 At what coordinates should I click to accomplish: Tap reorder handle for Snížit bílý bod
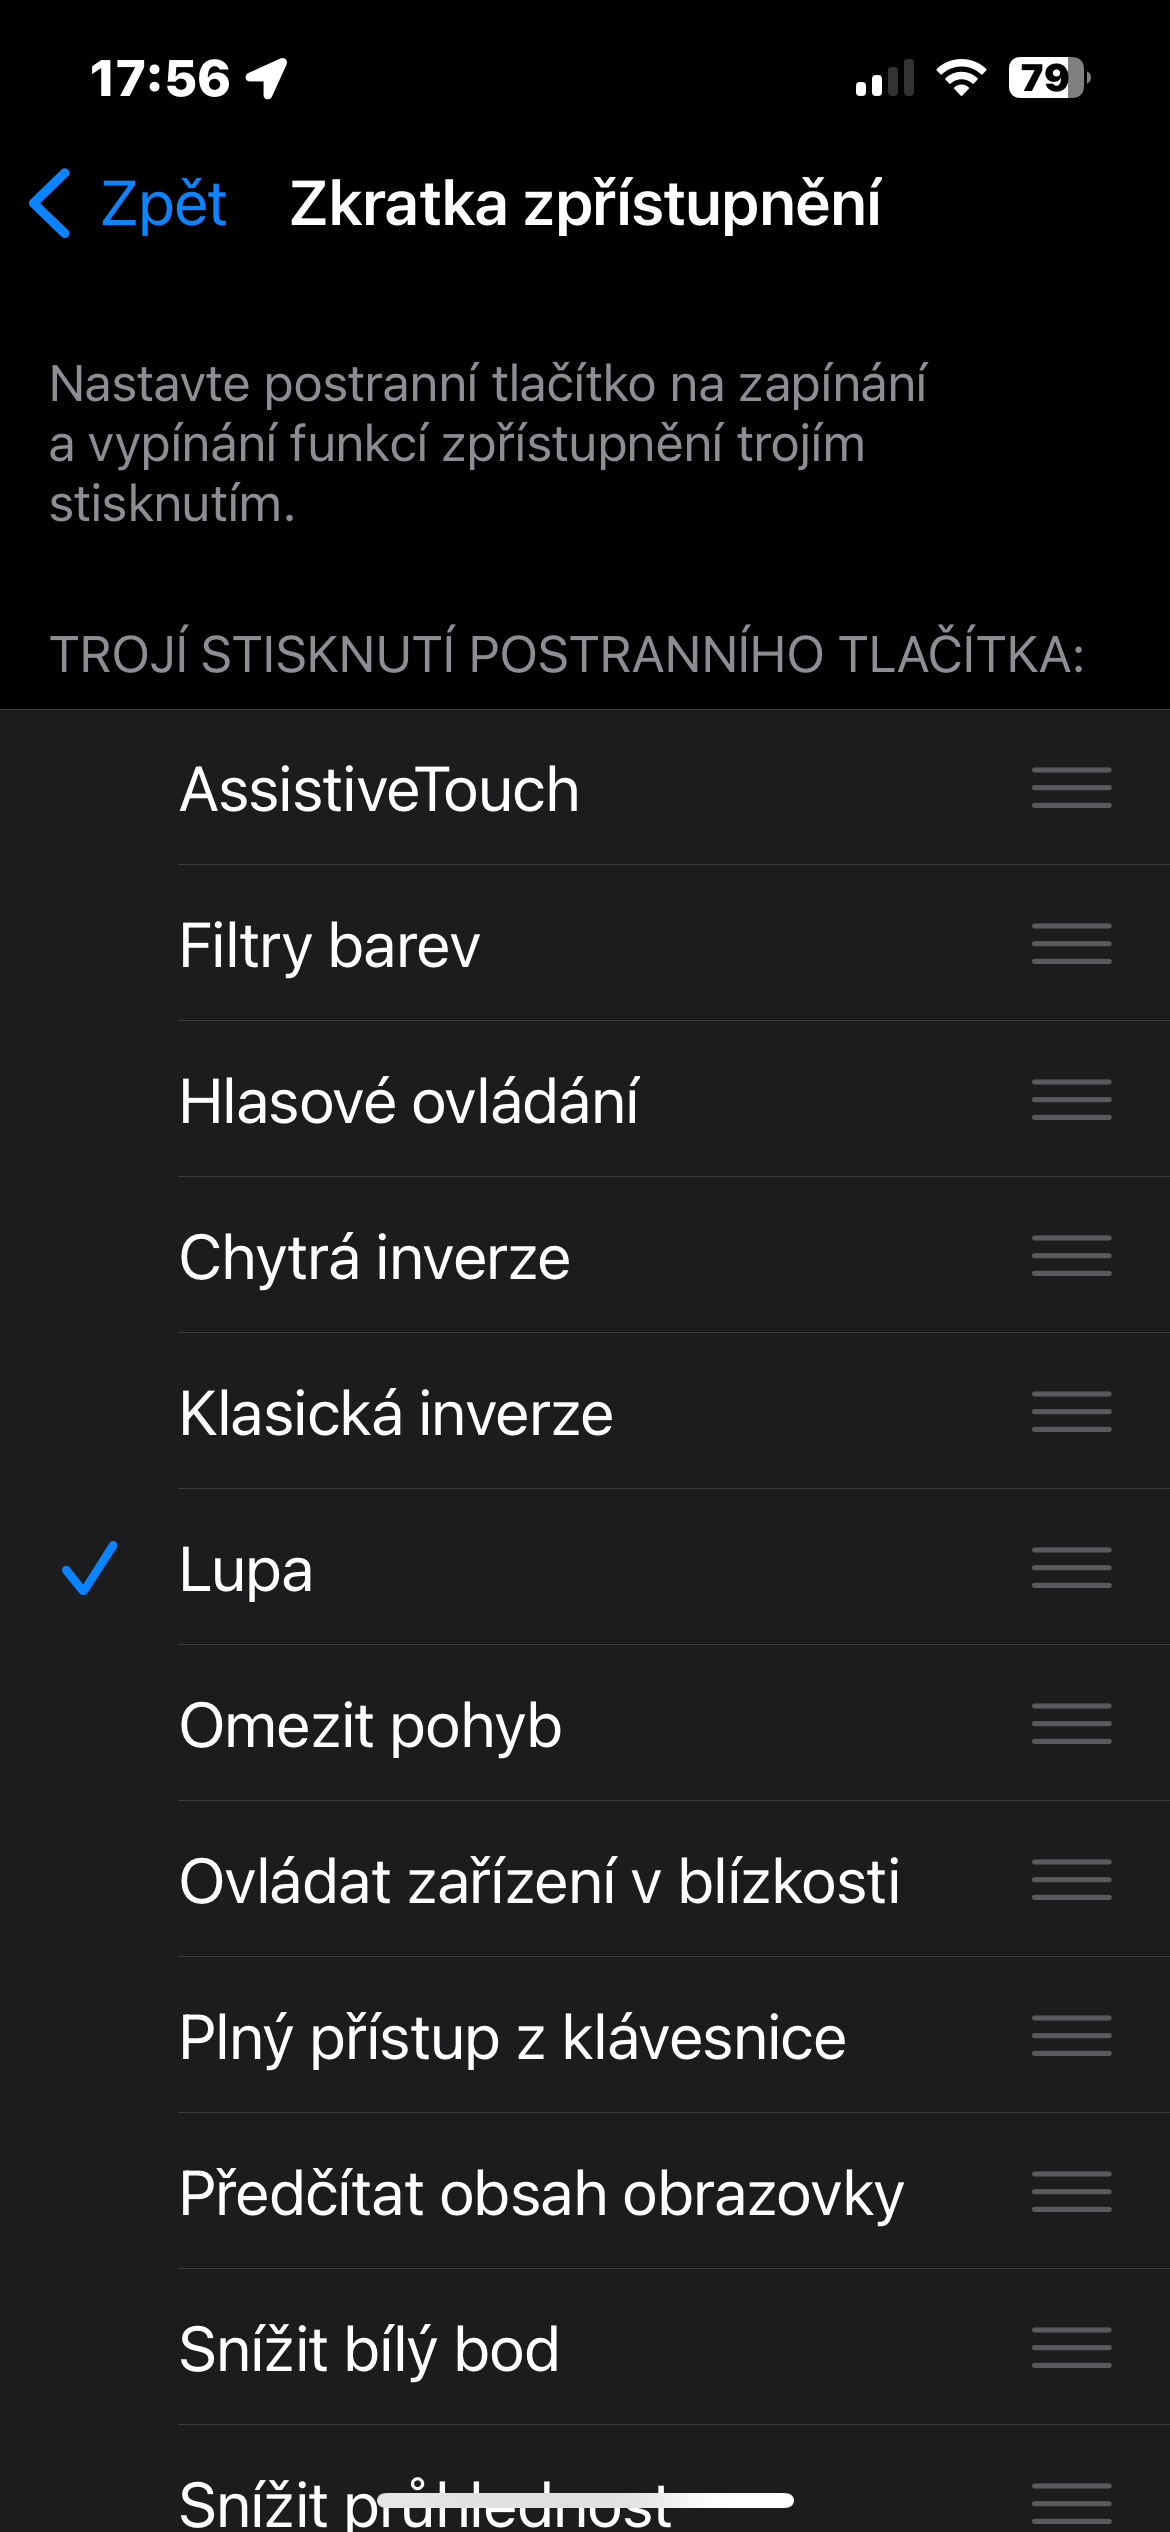click(x=1071, y=2348)
